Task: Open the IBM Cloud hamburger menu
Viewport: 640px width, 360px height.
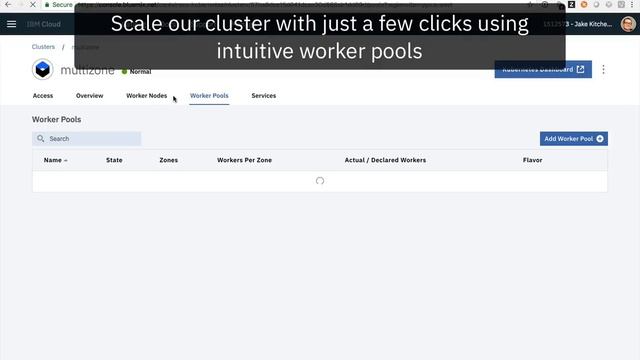Action: pyautogui.click(x=11, y=24)
